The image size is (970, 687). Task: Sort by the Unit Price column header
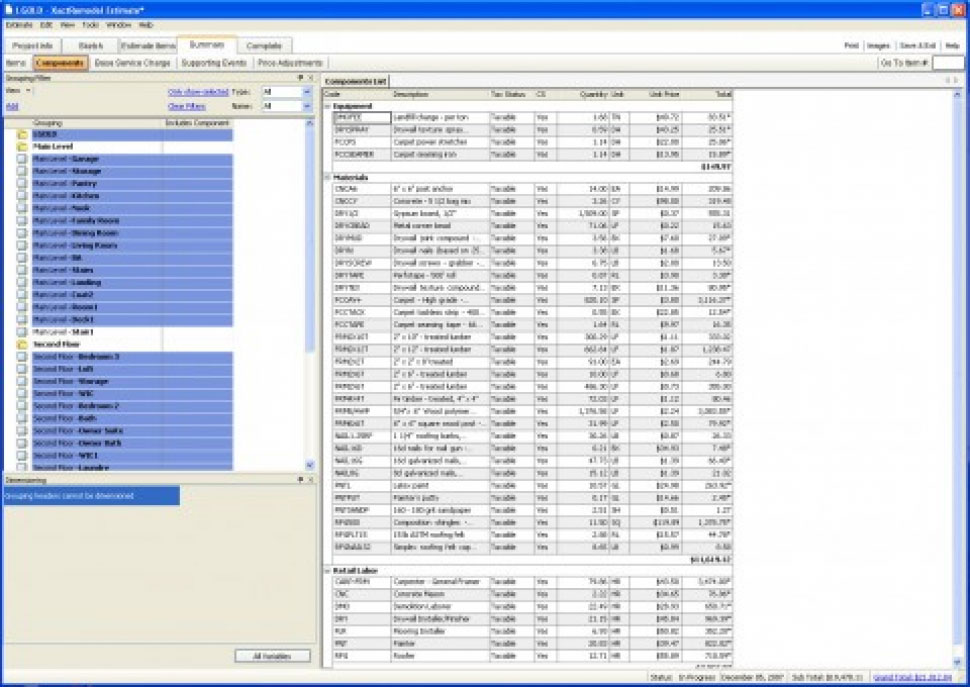coord(655,95)
